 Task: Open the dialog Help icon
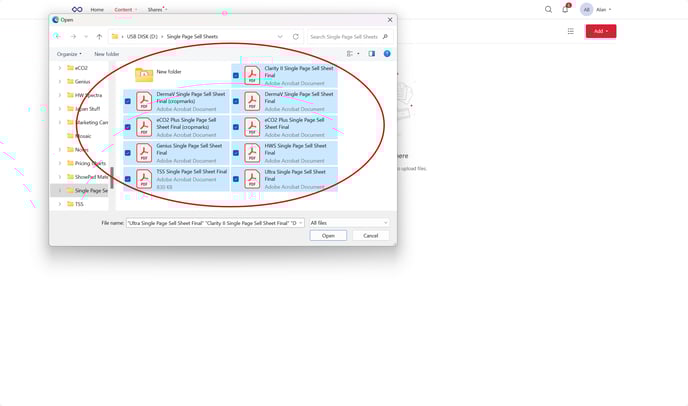pyautogui.click(x=387, y=54)
